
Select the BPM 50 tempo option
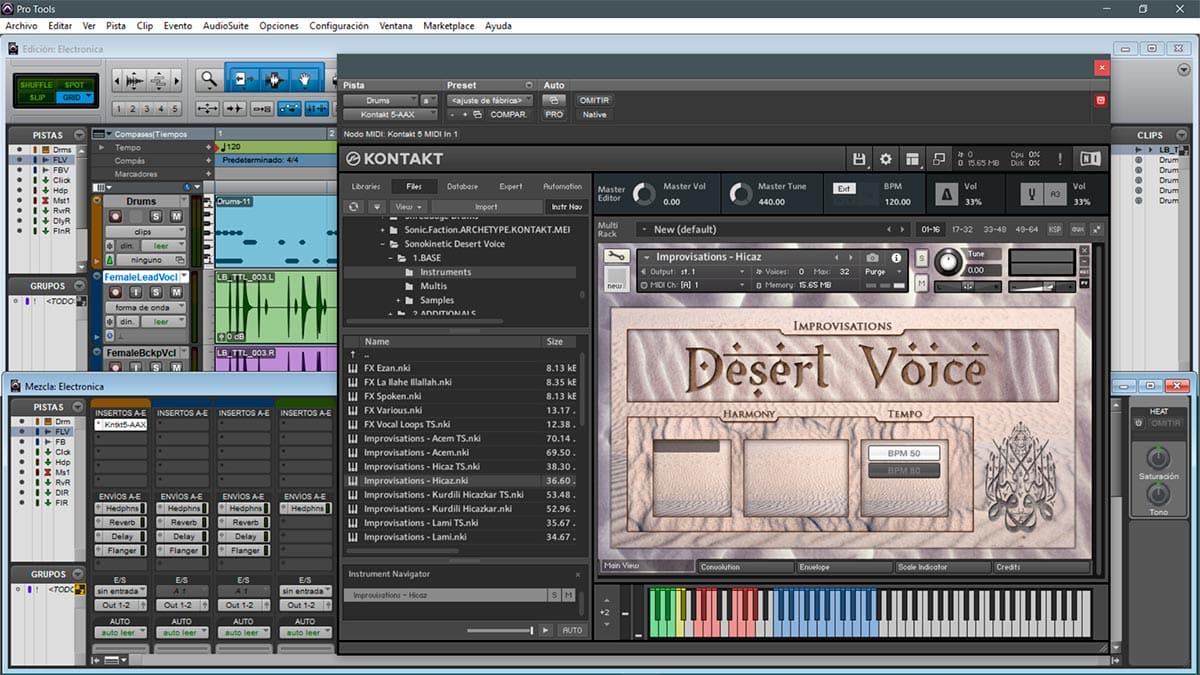coord(903,453)
